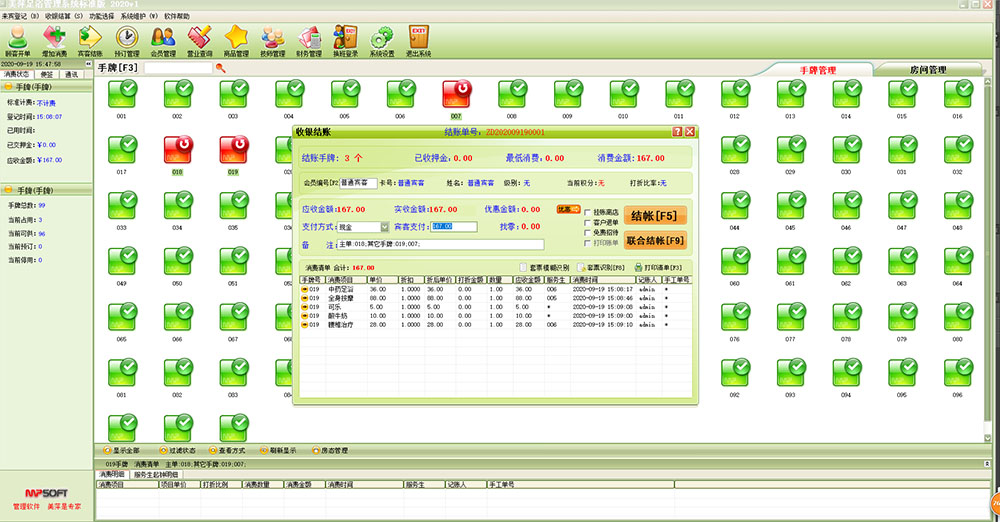Check the 免费招待 option
The width and height of the screenshot is (1000, 522).
pos(588,232)
